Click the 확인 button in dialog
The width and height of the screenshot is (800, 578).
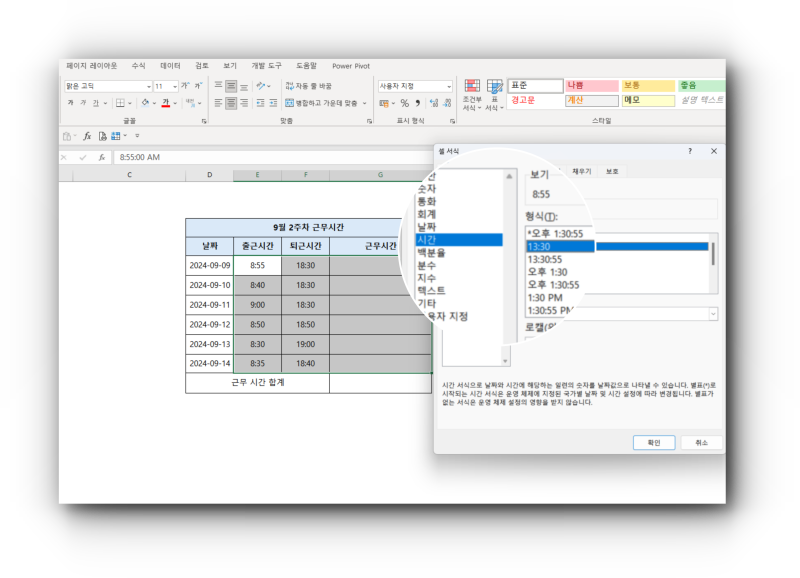pyautogui.click(x=653, y=442)
